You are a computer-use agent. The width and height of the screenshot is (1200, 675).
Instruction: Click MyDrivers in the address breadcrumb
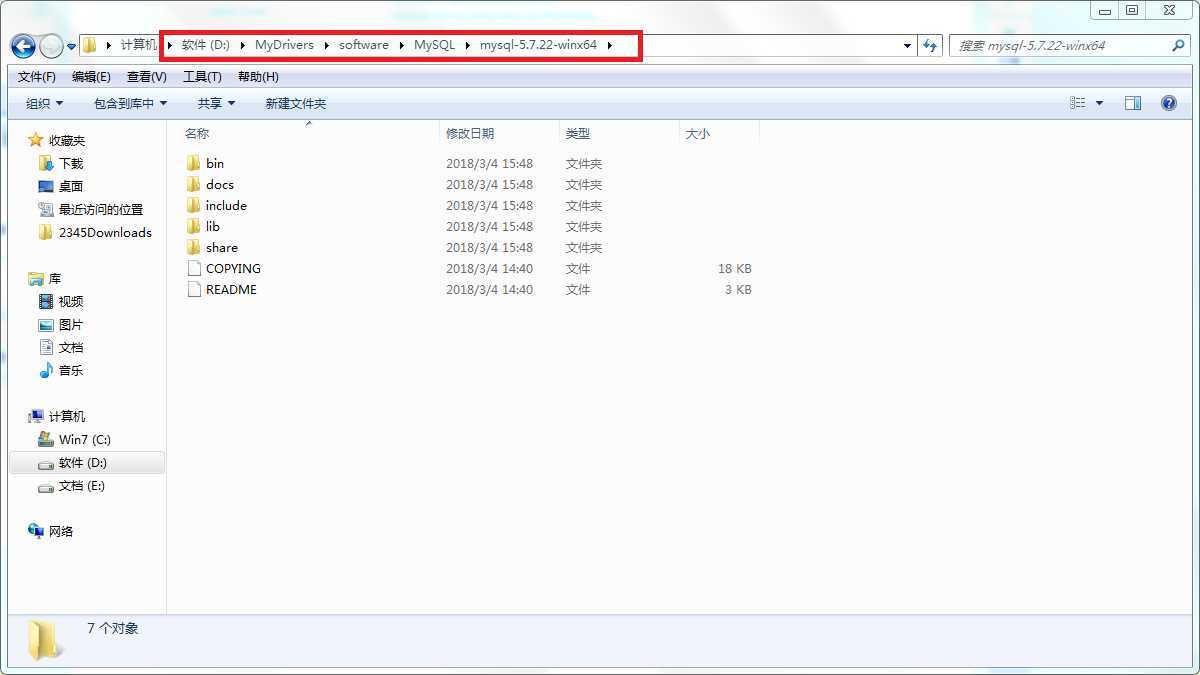point(284,45)
